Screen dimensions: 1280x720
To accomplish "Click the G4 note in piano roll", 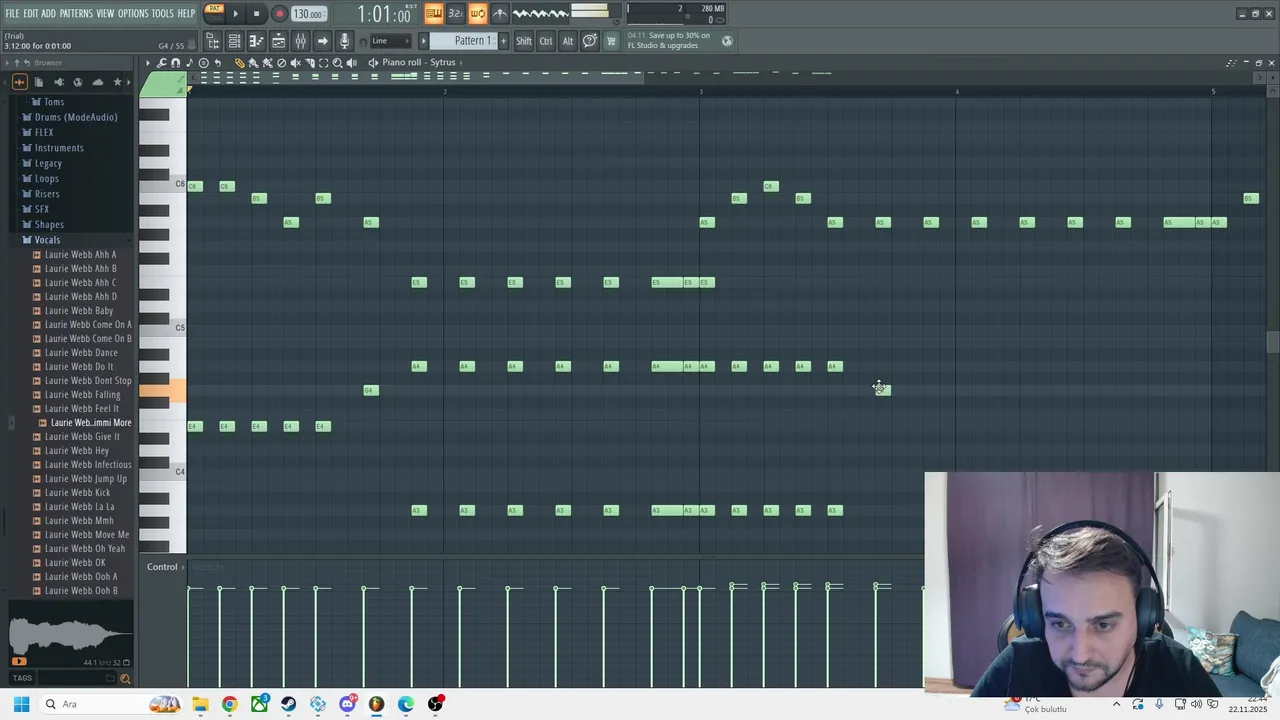I will click(370, 390).
